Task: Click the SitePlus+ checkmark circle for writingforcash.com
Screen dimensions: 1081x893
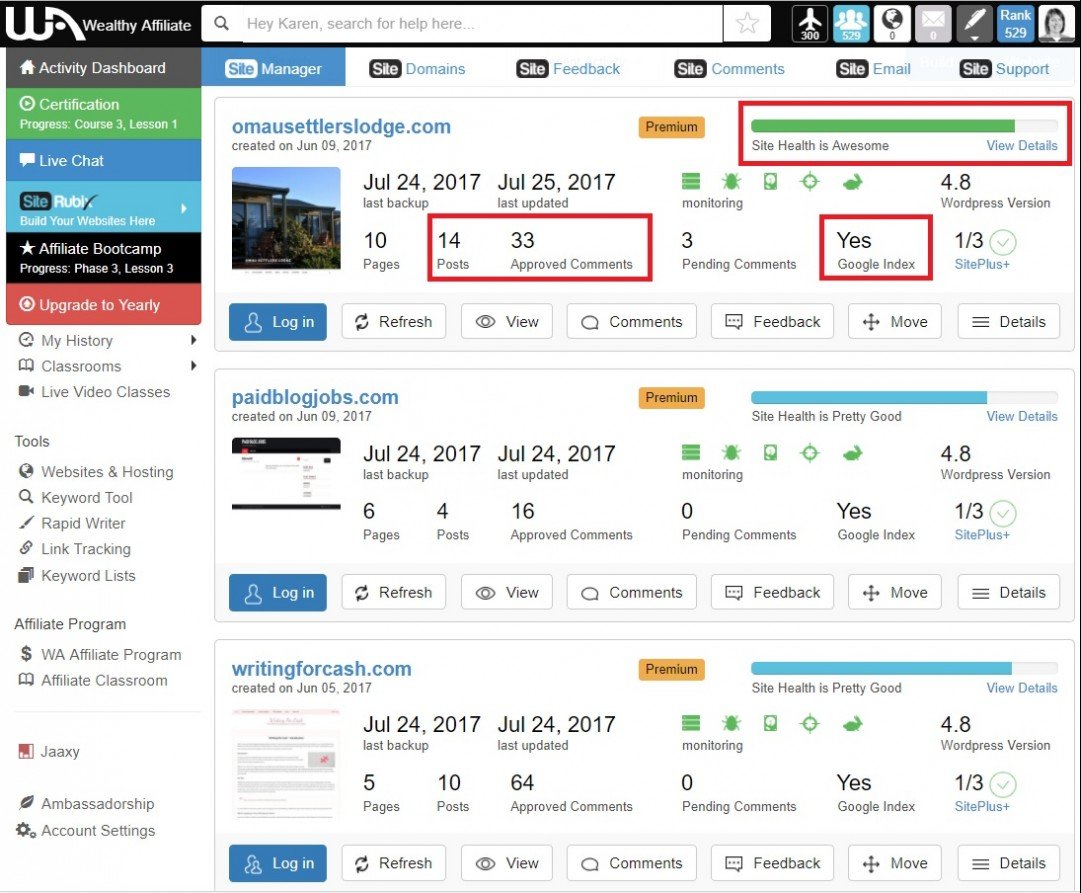Action: coord(1002,784)
